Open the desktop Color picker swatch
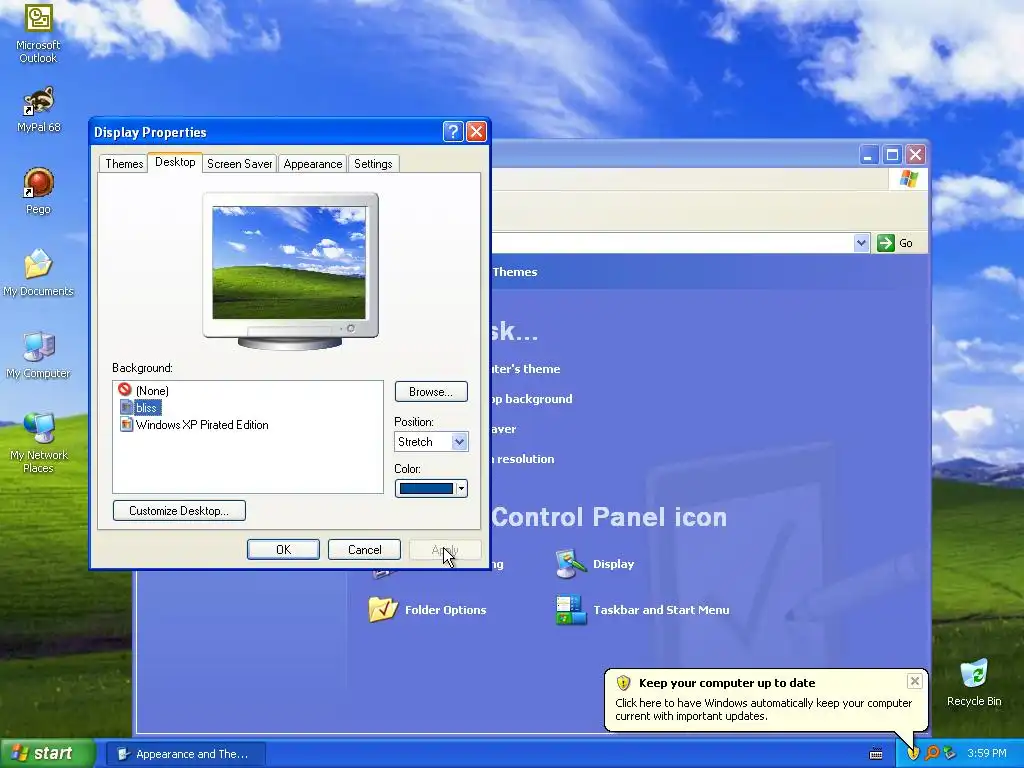The height and width of the screenshot is (768, 1024). 431,488
